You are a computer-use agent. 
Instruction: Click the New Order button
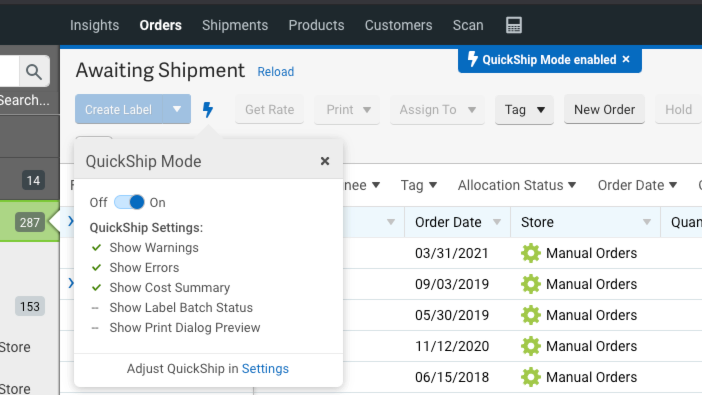(x=604, y=110)
